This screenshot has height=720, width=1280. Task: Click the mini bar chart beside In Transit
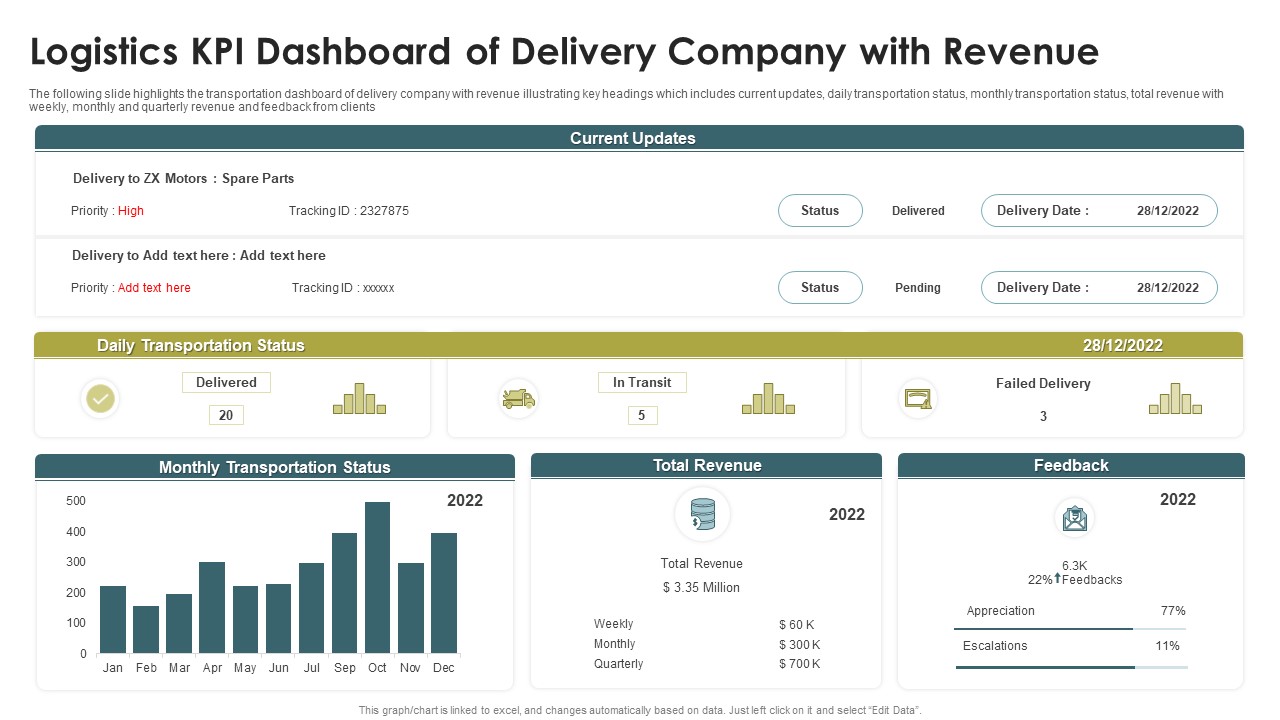click(x=768, y=398)
